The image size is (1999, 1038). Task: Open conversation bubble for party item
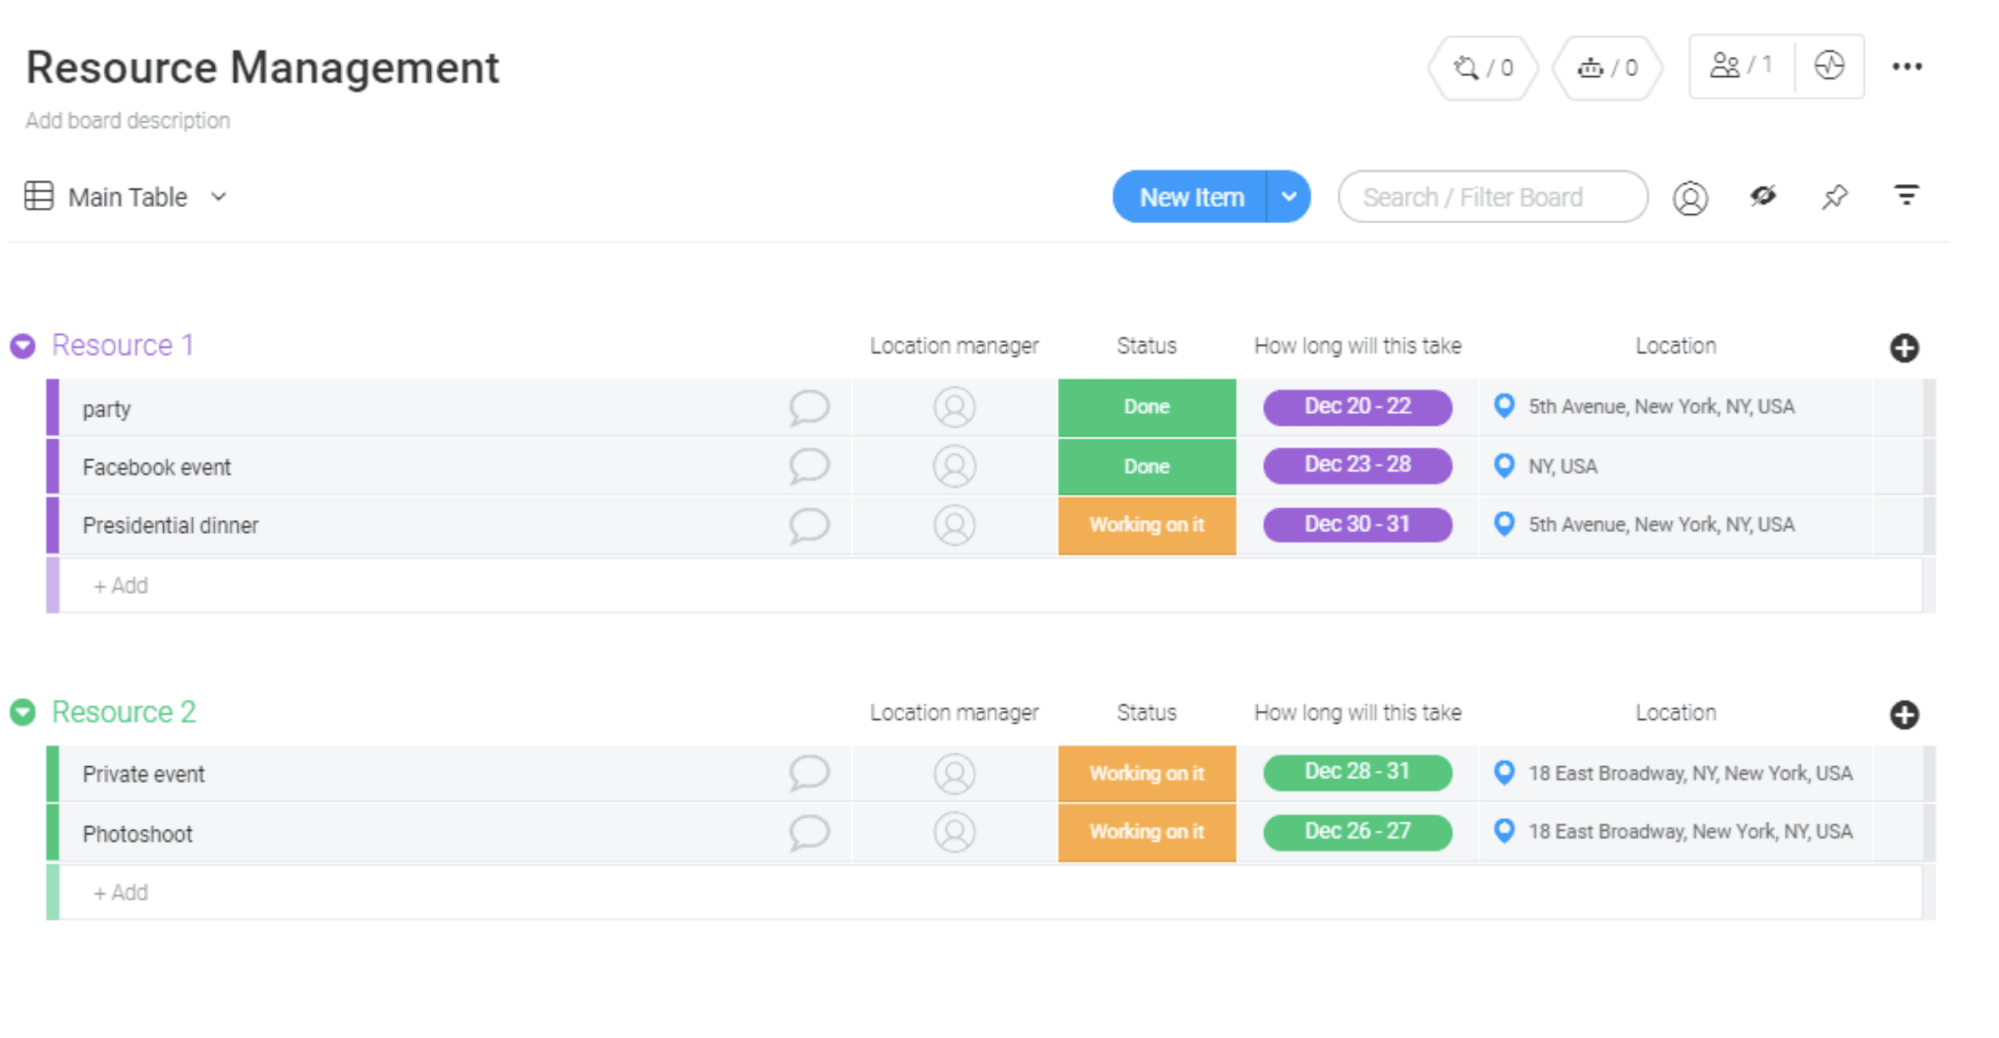[x=808, y=407]
